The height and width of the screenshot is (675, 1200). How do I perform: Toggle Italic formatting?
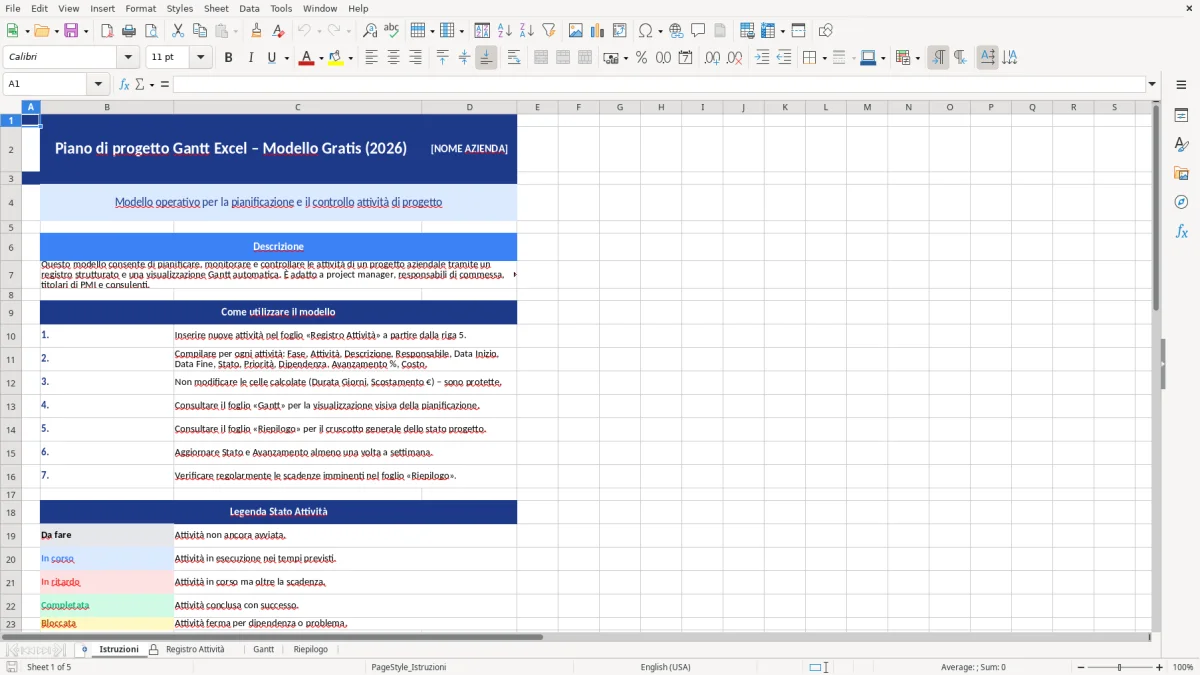pos(251,58)
